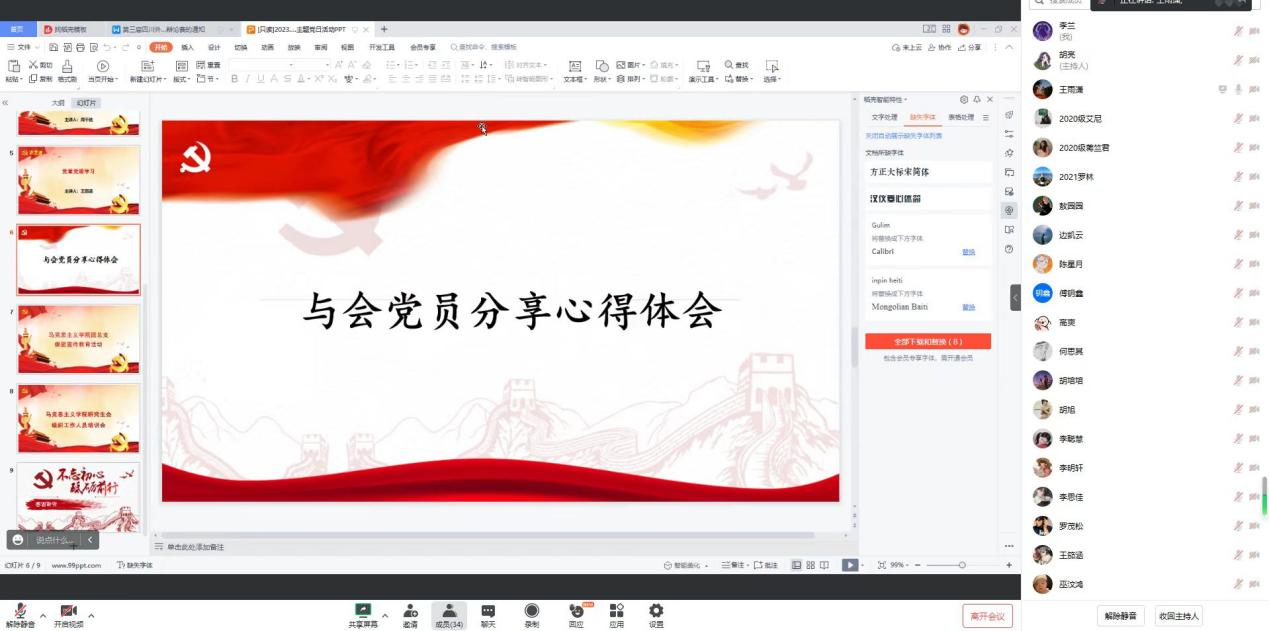Open the font name combo box
Viewport: 1269px width, 631px height.
(x=261, y=65)
